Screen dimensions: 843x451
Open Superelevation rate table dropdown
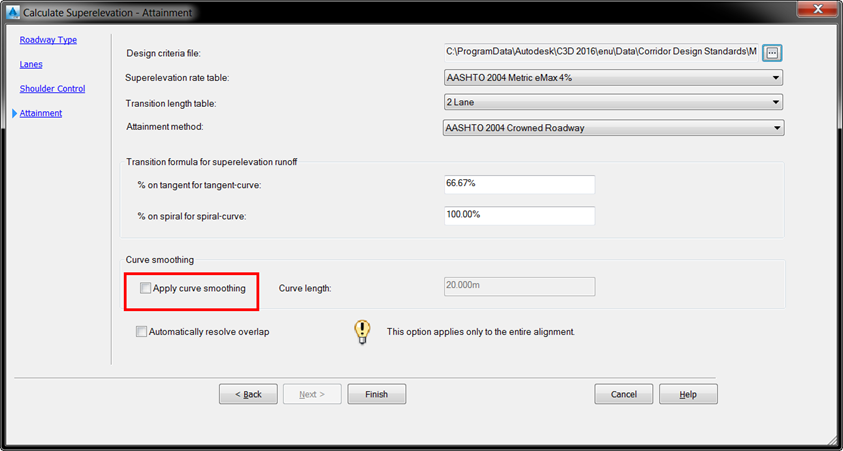613,77
